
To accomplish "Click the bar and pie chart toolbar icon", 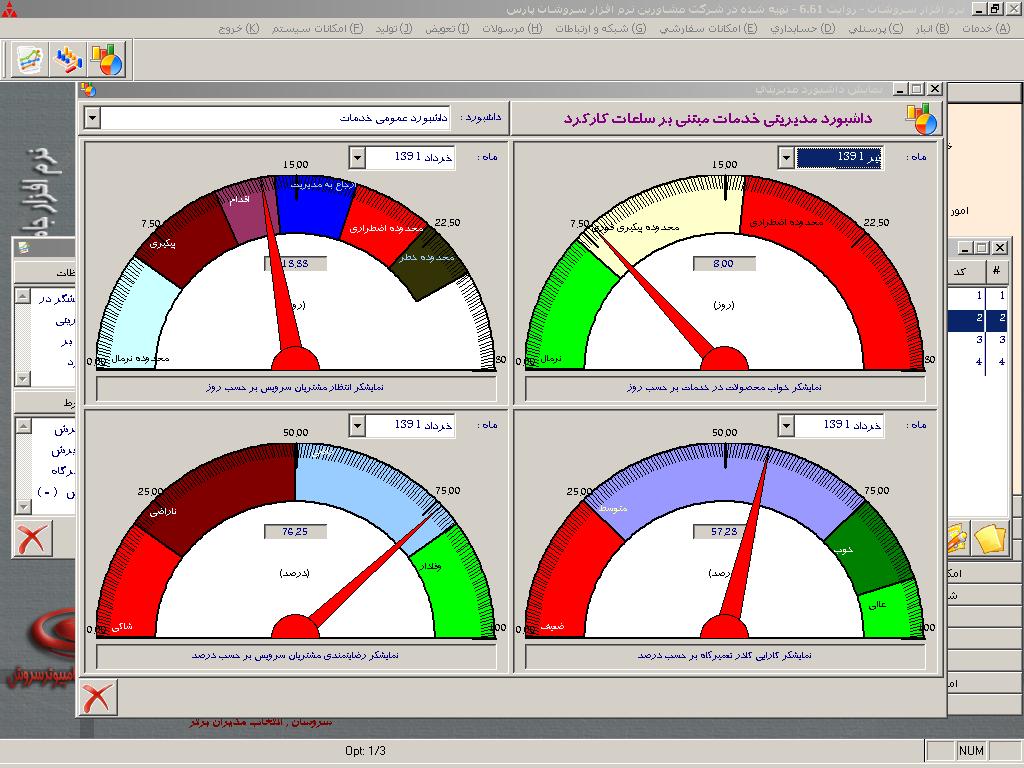I will click(x=107, y=60).
